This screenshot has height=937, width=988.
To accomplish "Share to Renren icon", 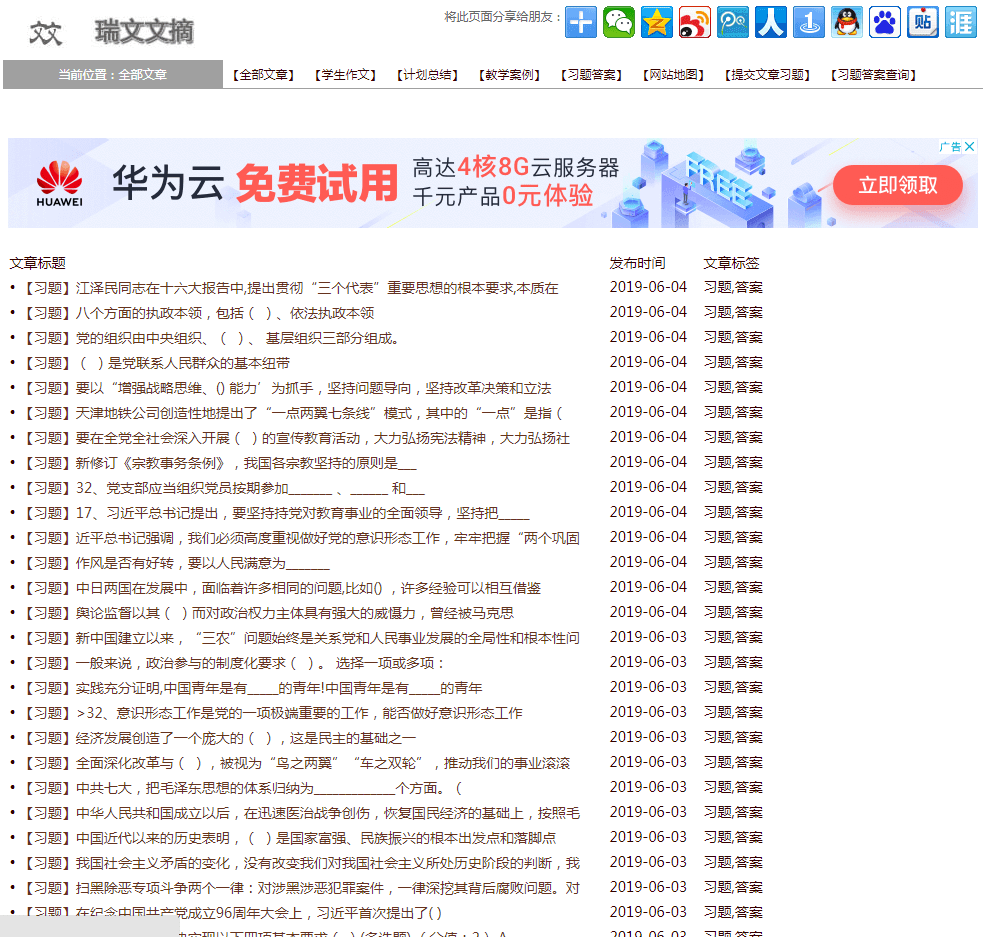I will 771,22.
